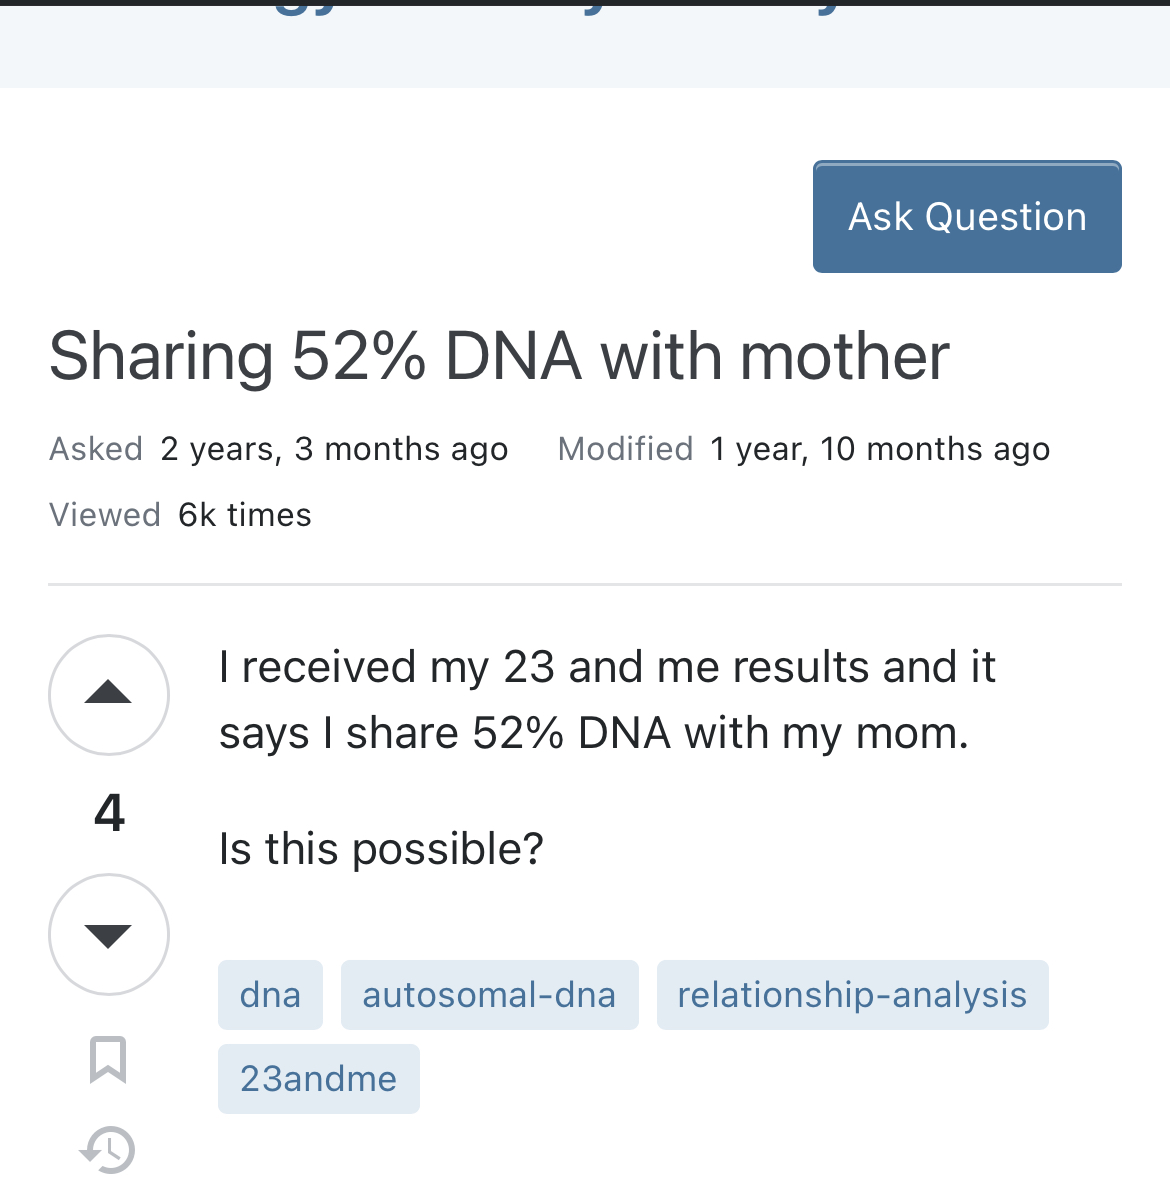The image size is (1170, 1187).
Task: Bookmark this question
Action: pyautogui.click(x=107, y=1059)
